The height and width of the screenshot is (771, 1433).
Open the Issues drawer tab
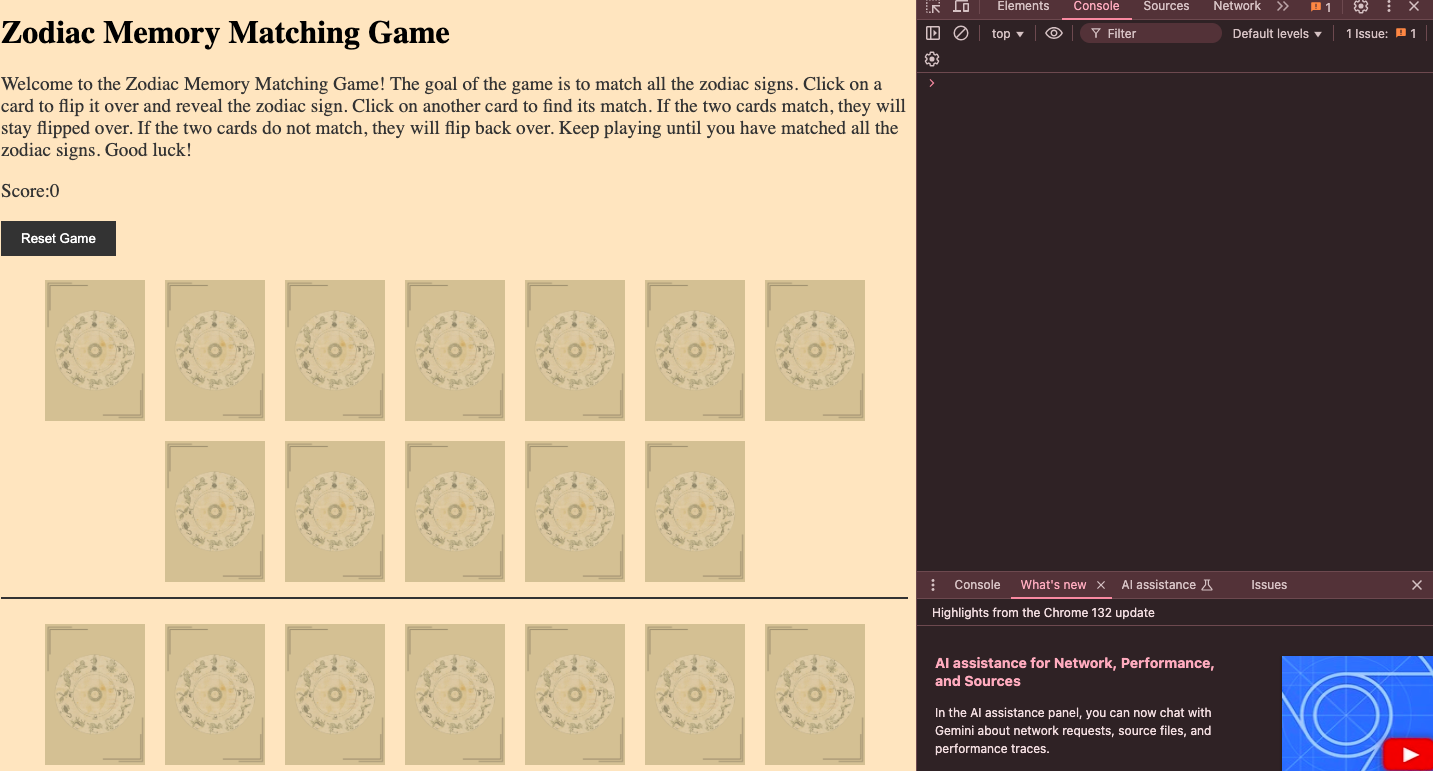tap(1269, 585)
